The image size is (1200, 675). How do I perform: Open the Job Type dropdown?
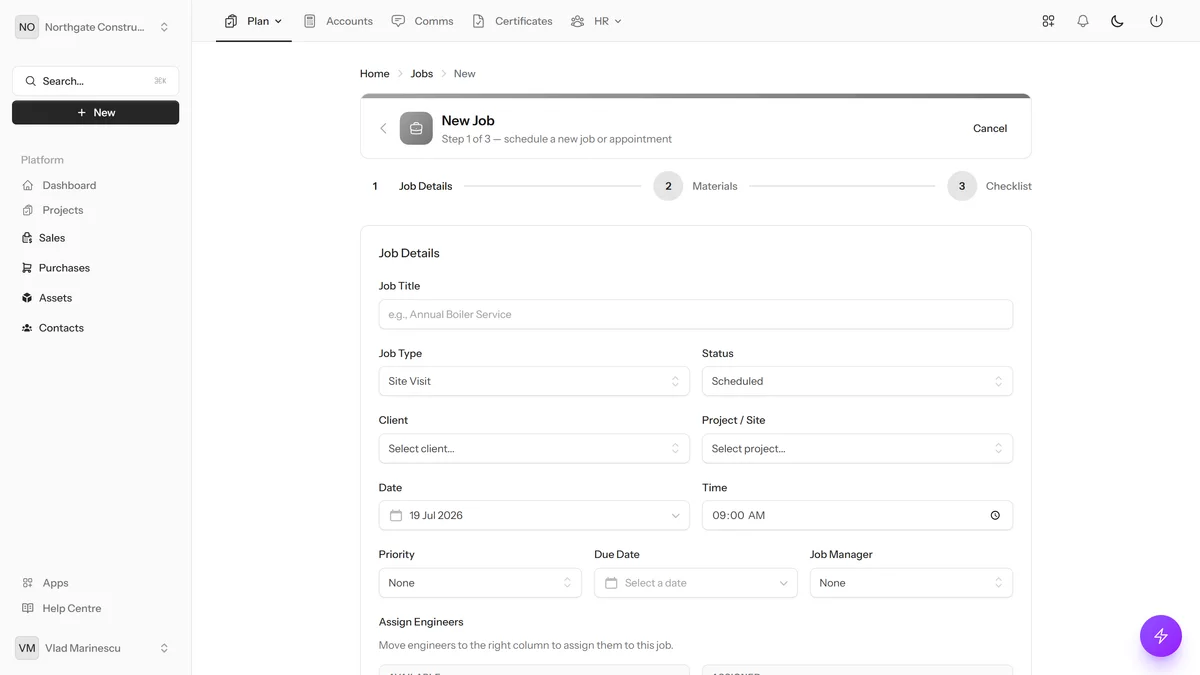pos(534,381)
